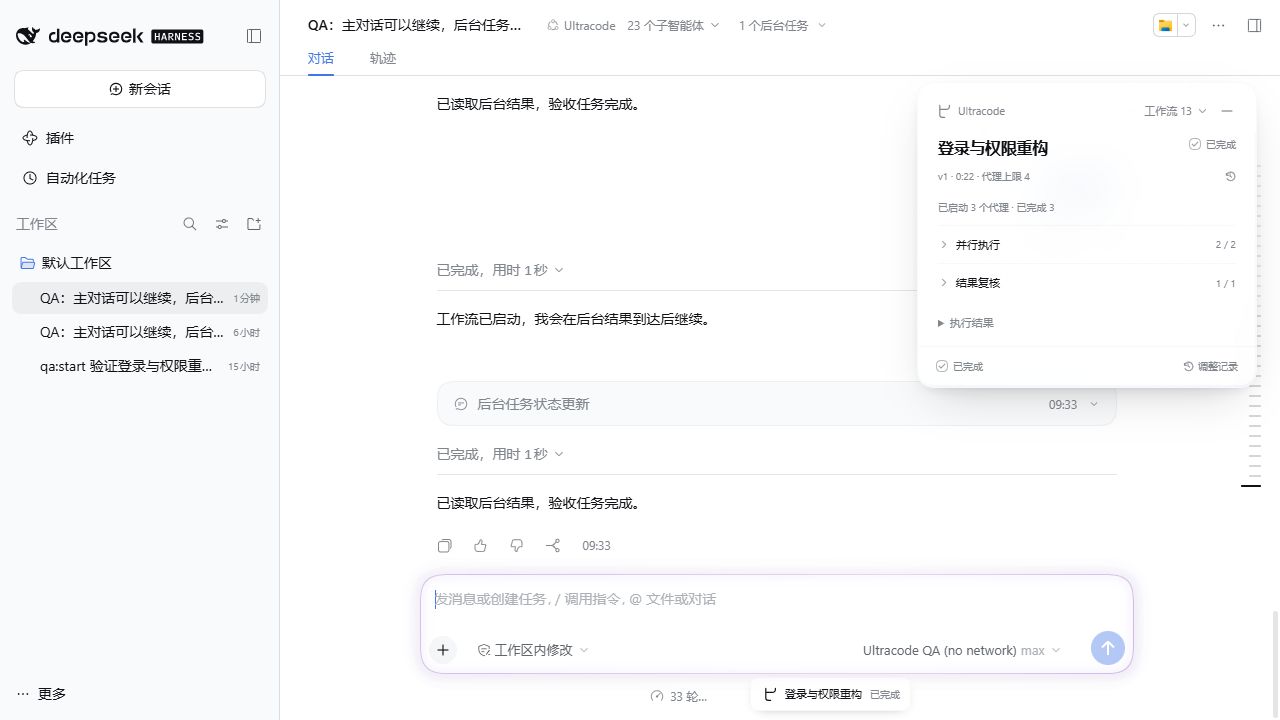The image size is (1280, 720).
Task: Expand the 后台任务状态更新 card
Action: coord(776,404)
